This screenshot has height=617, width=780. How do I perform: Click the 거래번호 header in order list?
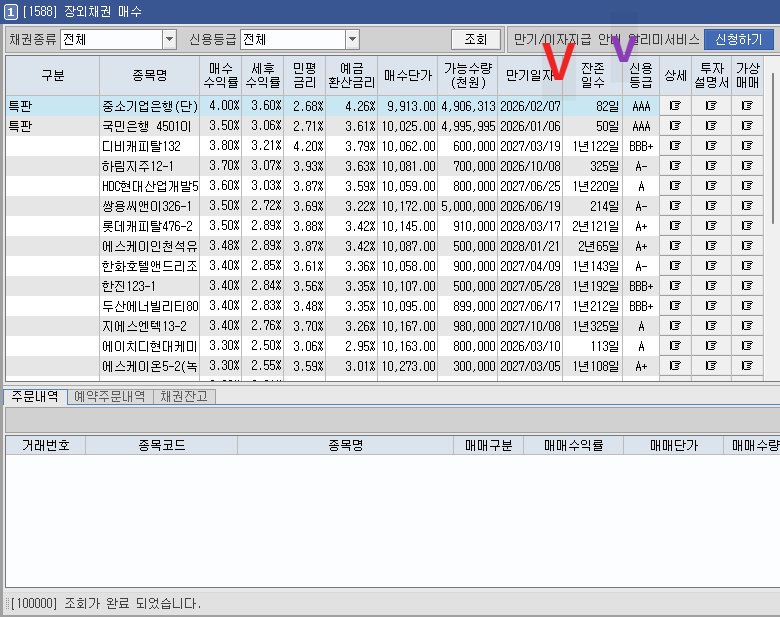tap(45, 445)
